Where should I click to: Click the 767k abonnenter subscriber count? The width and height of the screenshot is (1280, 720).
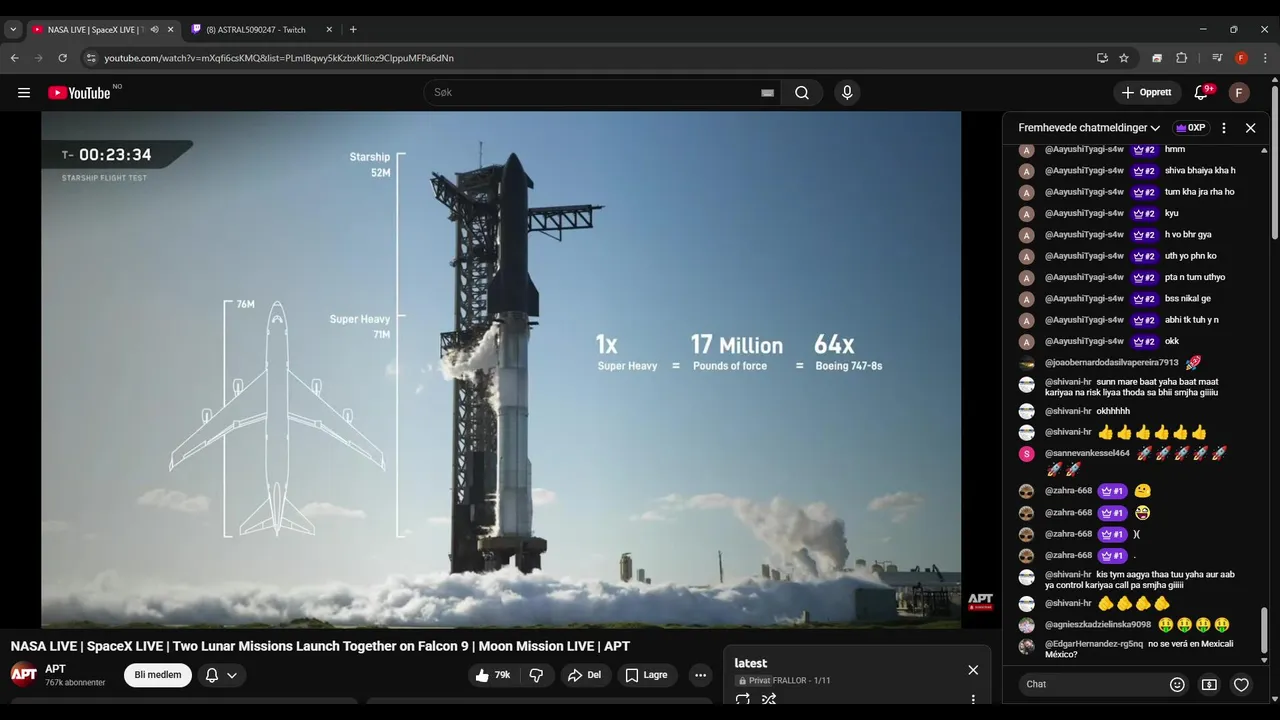pos(75,683)
